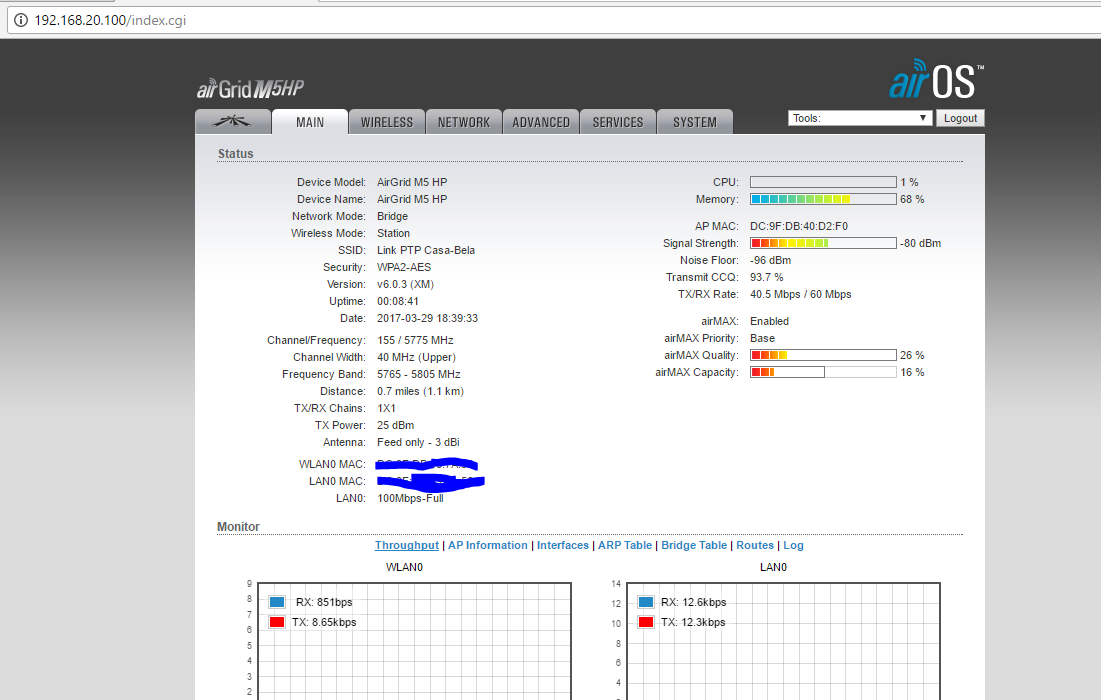Click the Status section heading
Image resolution: width=1101 pixels, height=700 pixels.
[x=235, y=154]
